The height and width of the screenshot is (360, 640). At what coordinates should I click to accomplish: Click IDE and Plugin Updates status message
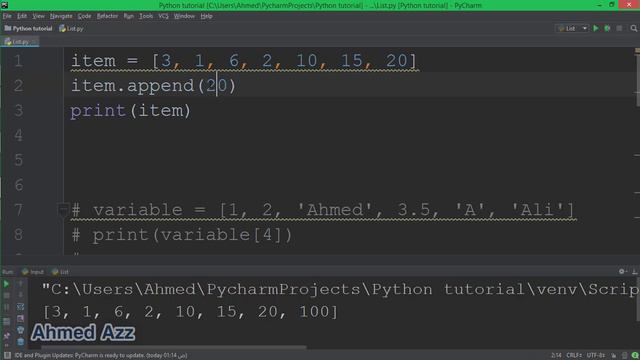pyautogui.click(x=101, y=356)
